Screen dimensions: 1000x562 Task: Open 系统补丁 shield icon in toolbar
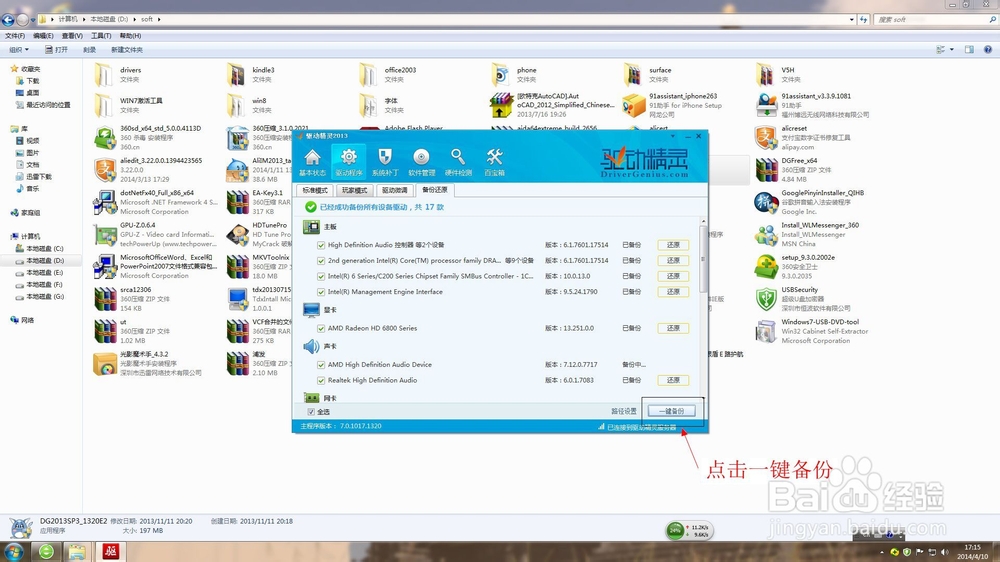click(385, 157)
